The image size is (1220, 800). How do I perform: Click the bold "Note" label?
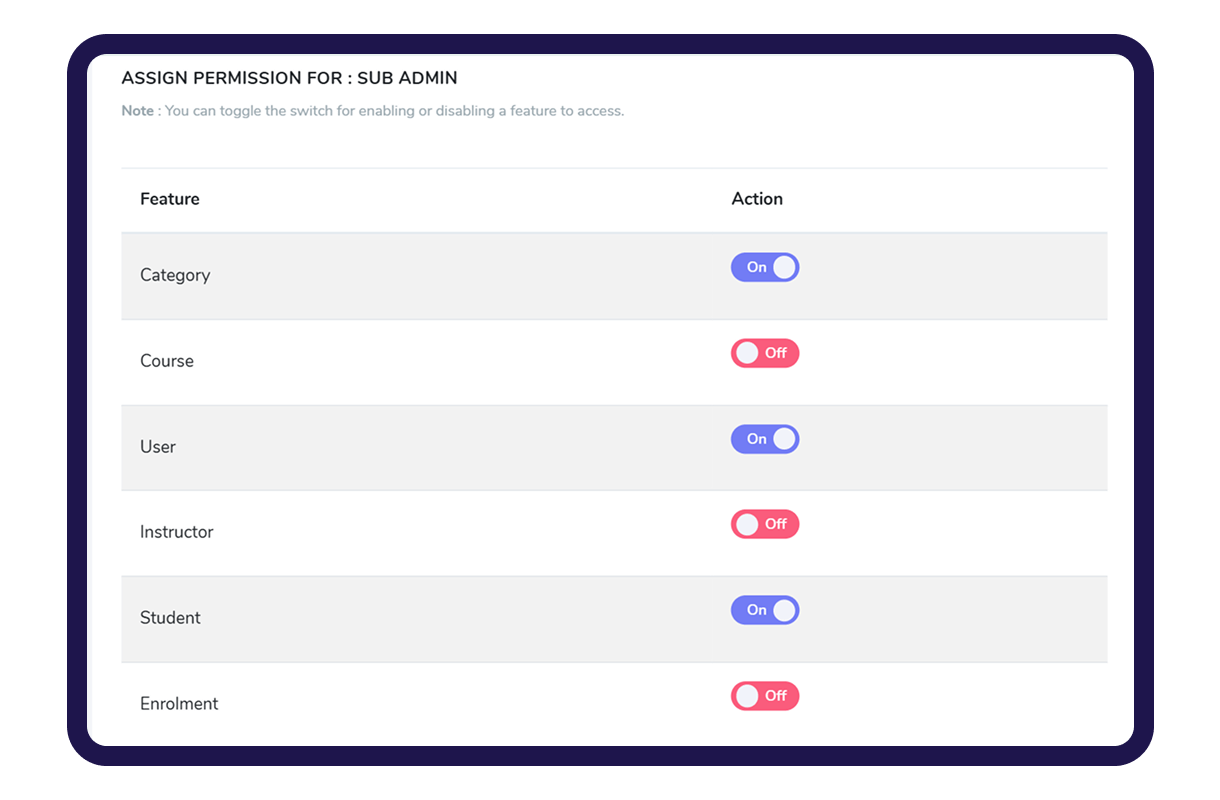coord(138,111)
